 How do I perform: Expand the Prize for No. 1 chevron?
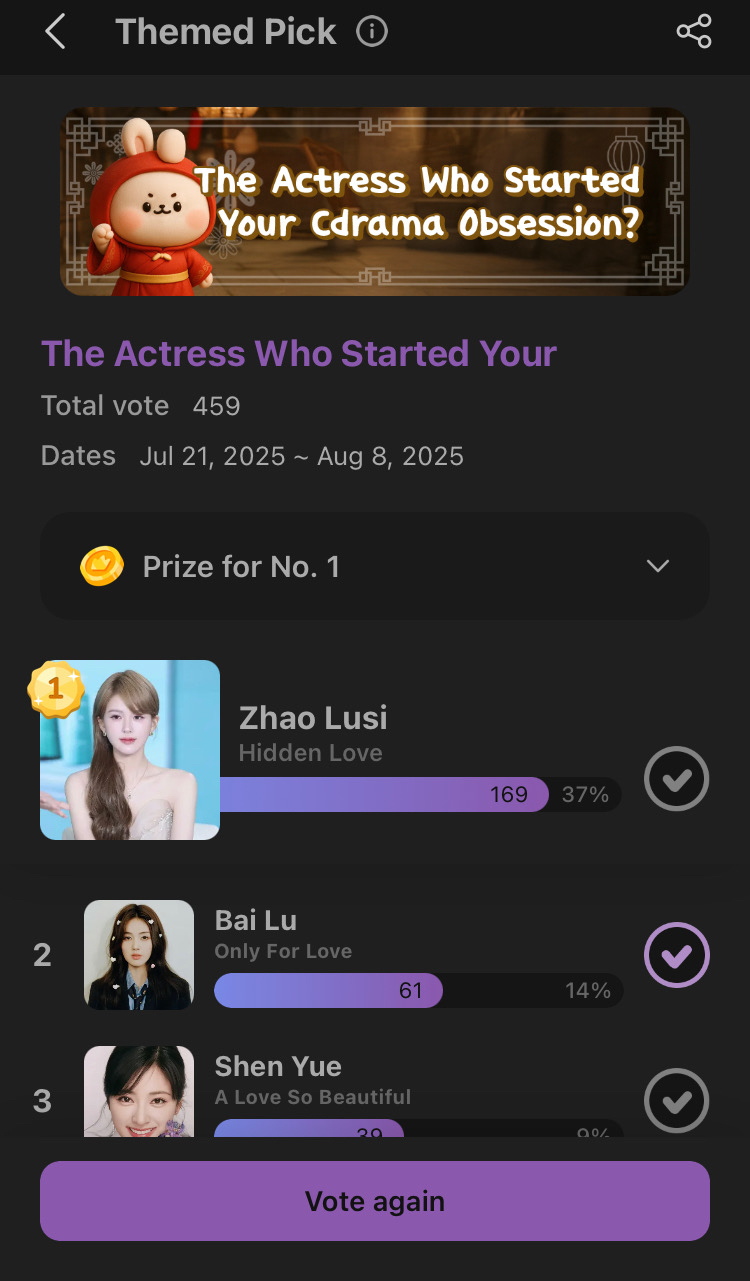click(658, 566)
